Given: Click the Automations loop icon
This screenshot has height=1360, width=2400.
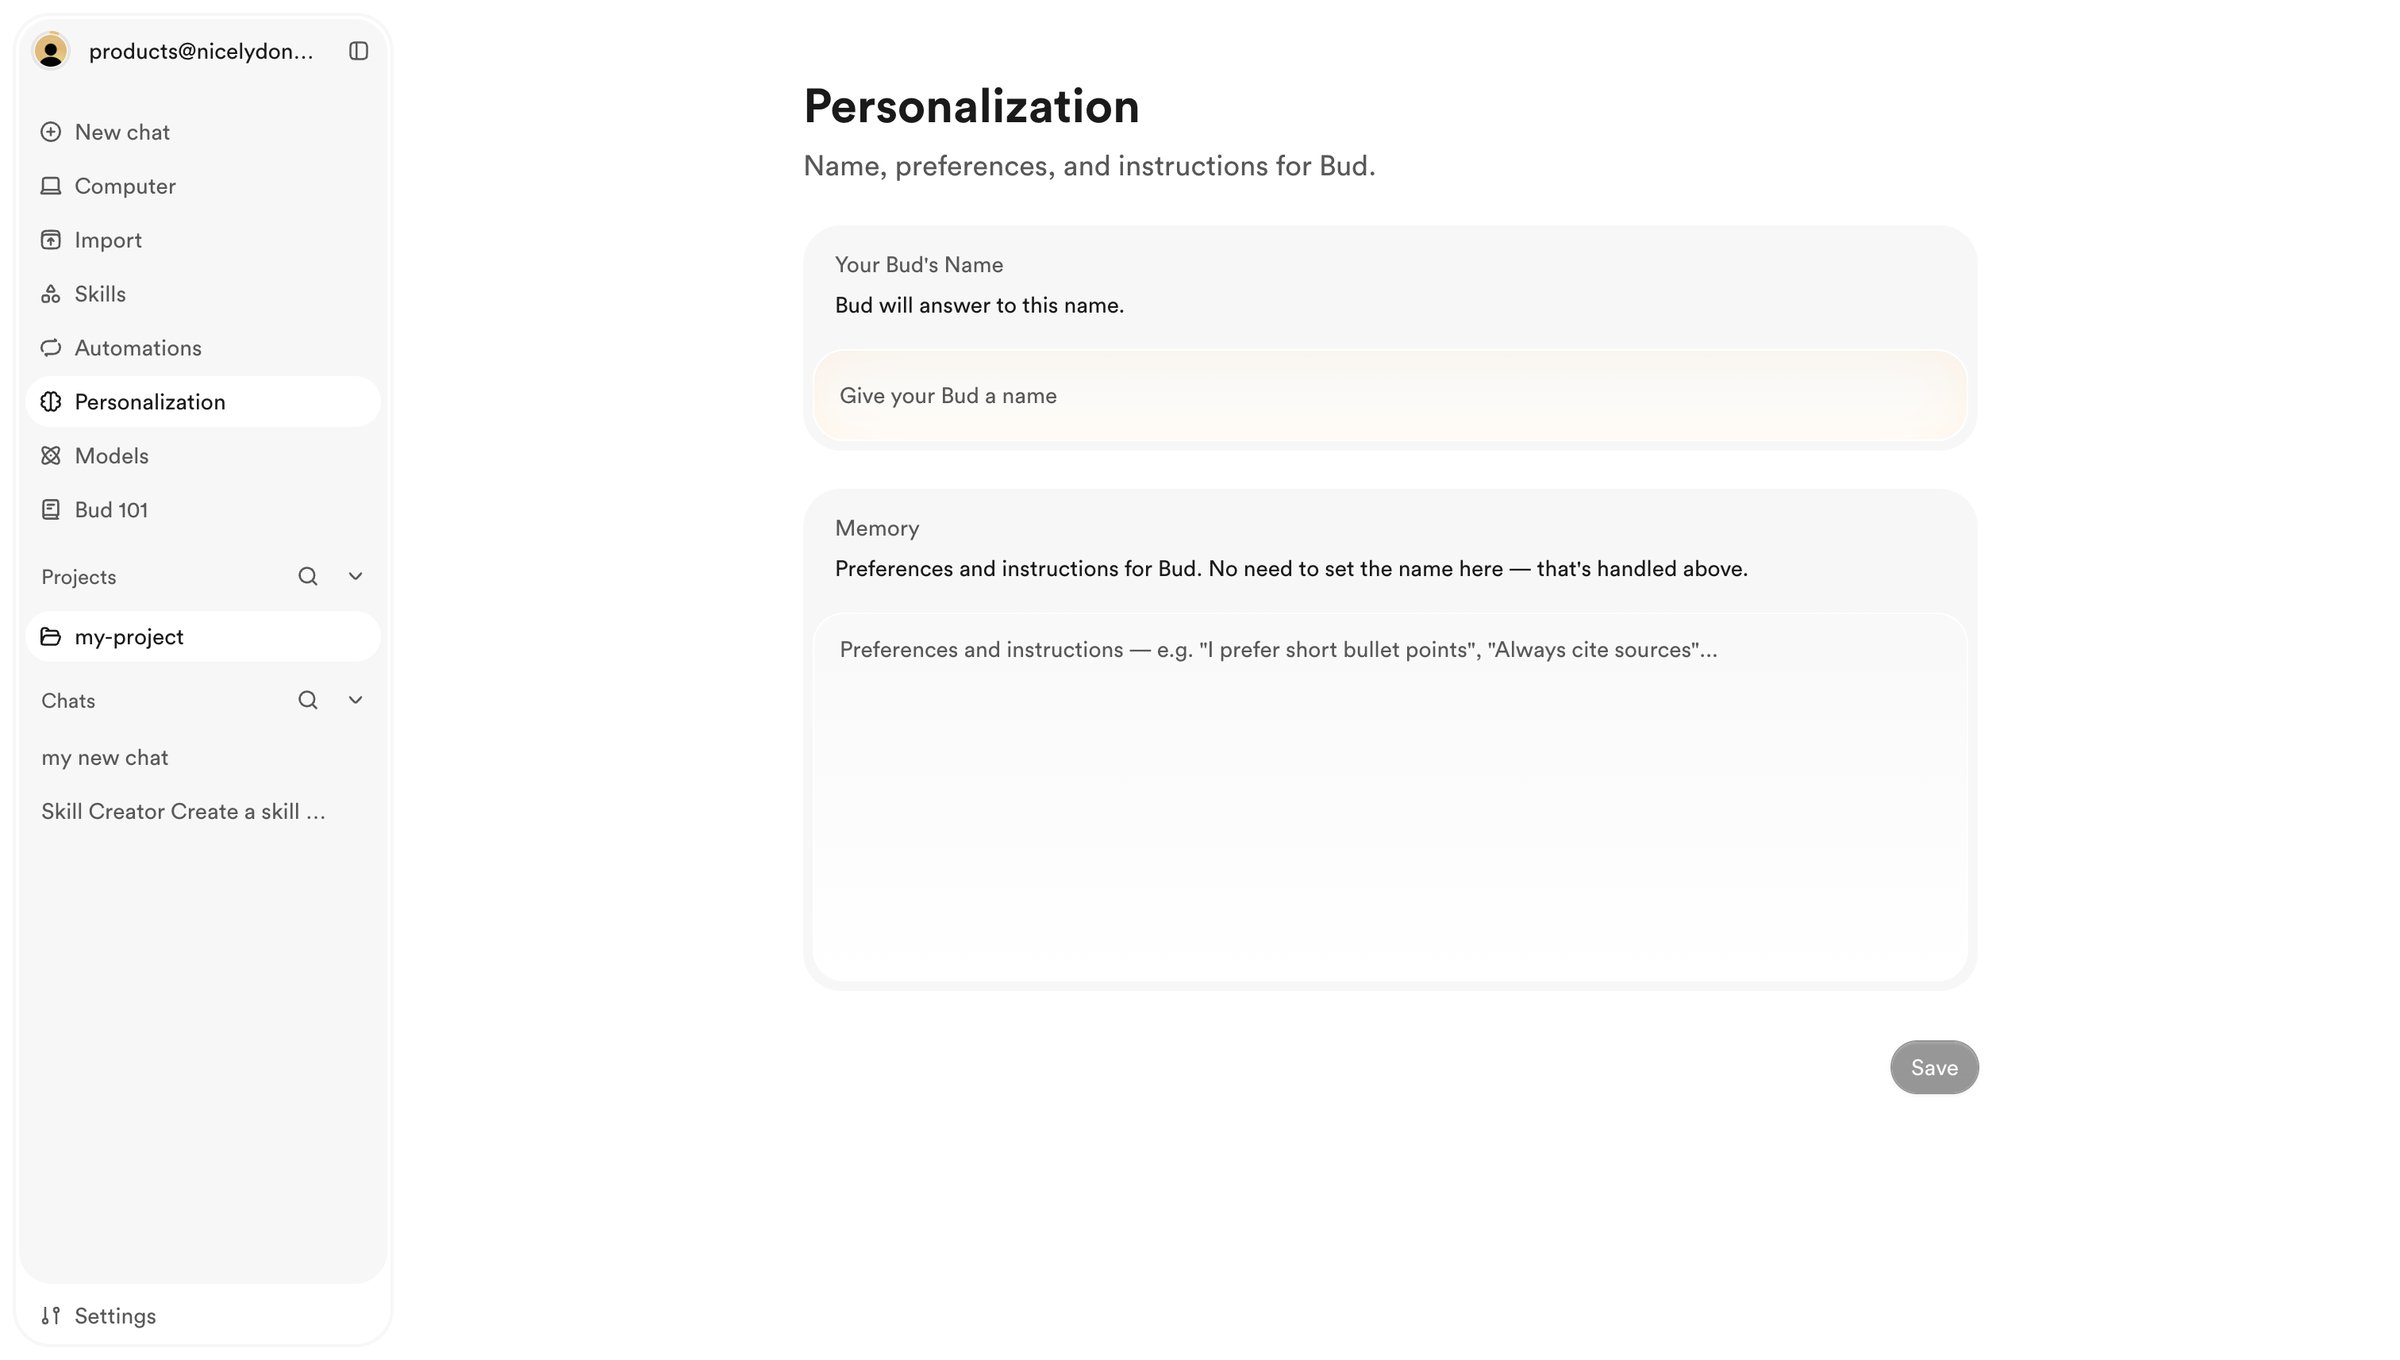Looking at the screenshot, I should (x=51, y=348).
